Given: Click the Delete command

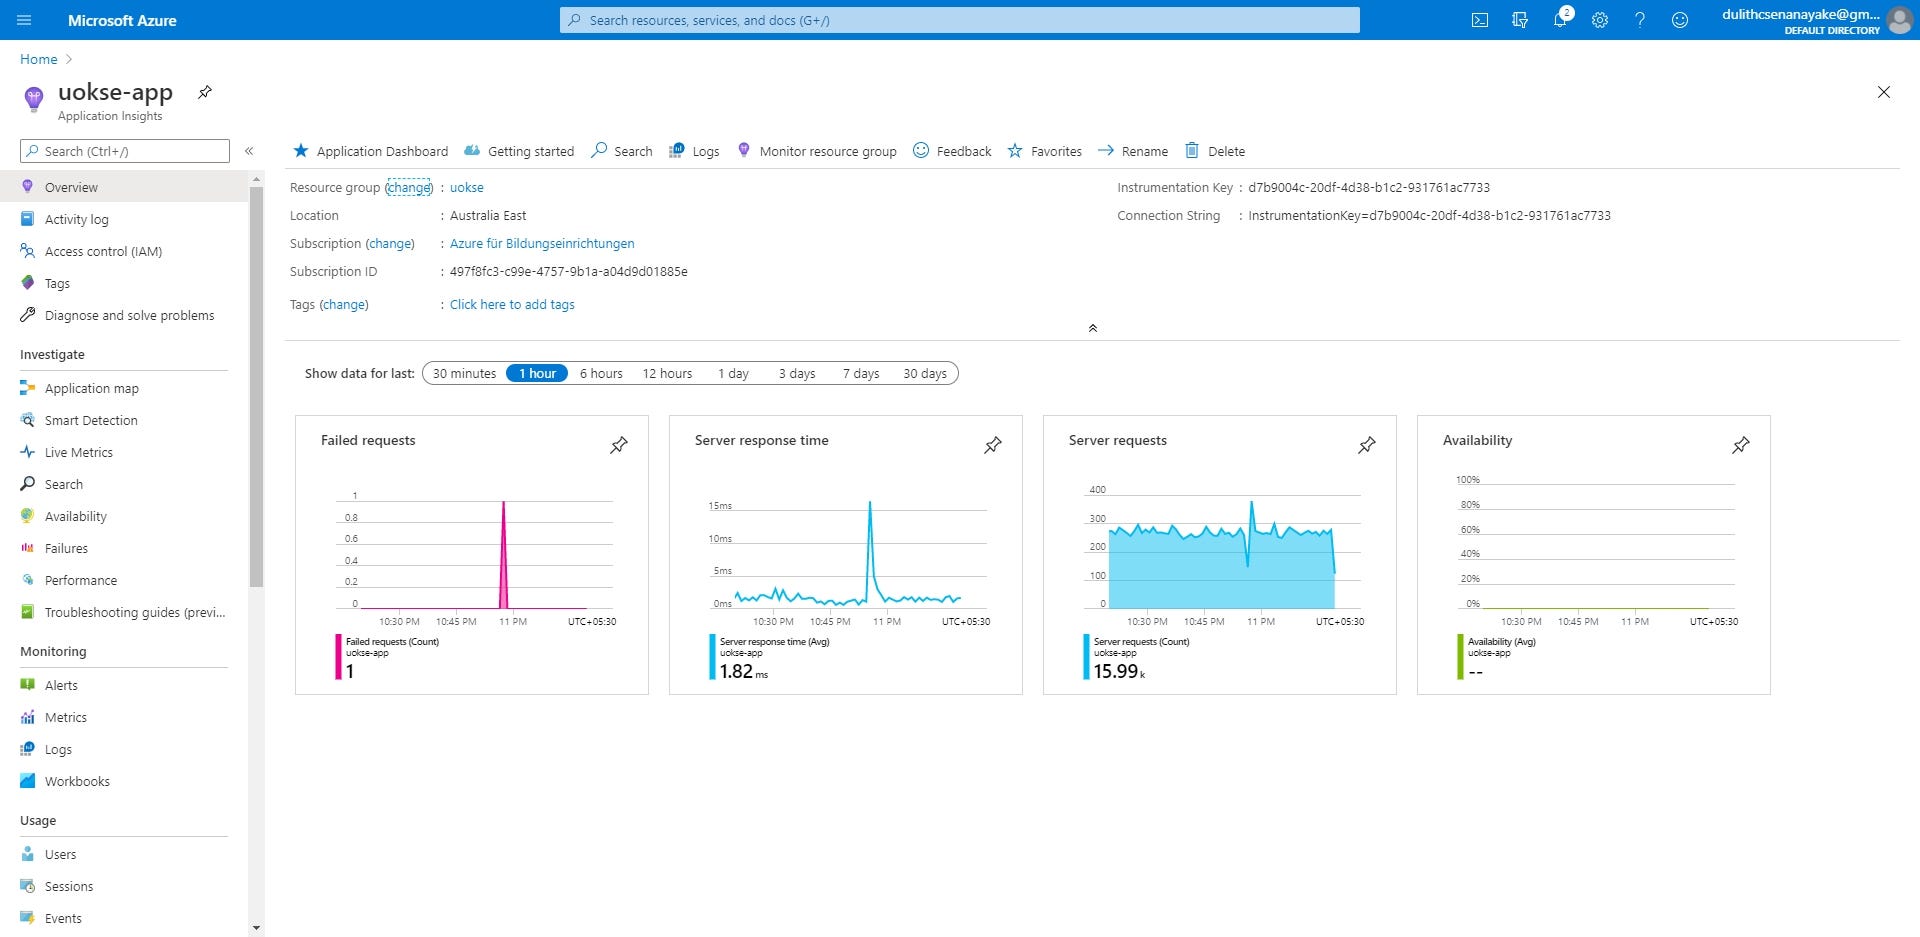Looking at the screenshot, I should point(1215,151).
